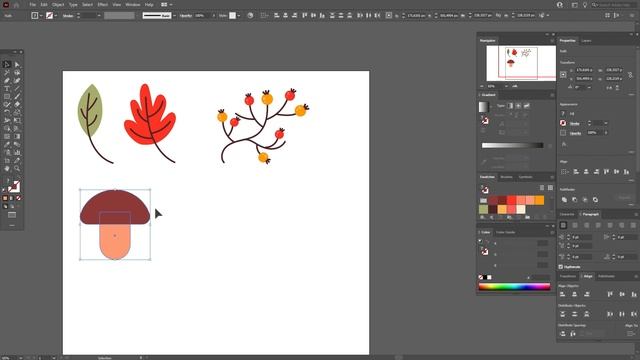Image resolution: width=640 pixels, height=360 pixels.
Task: Select the Line Segment tool
Action: pos(17,89)
